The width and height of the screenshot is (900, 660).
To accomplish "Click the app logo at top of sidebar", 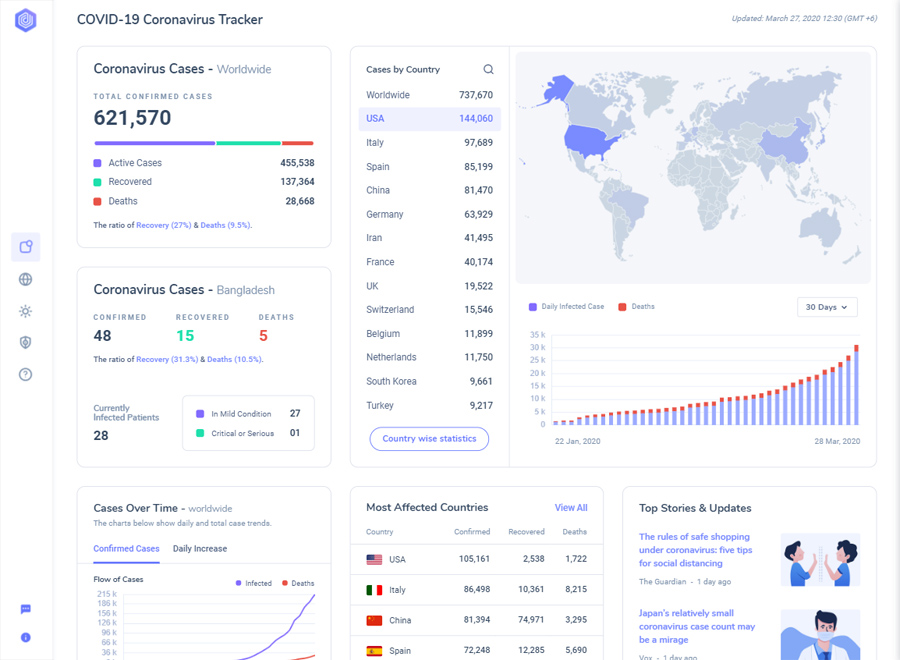I will [25, 20].
